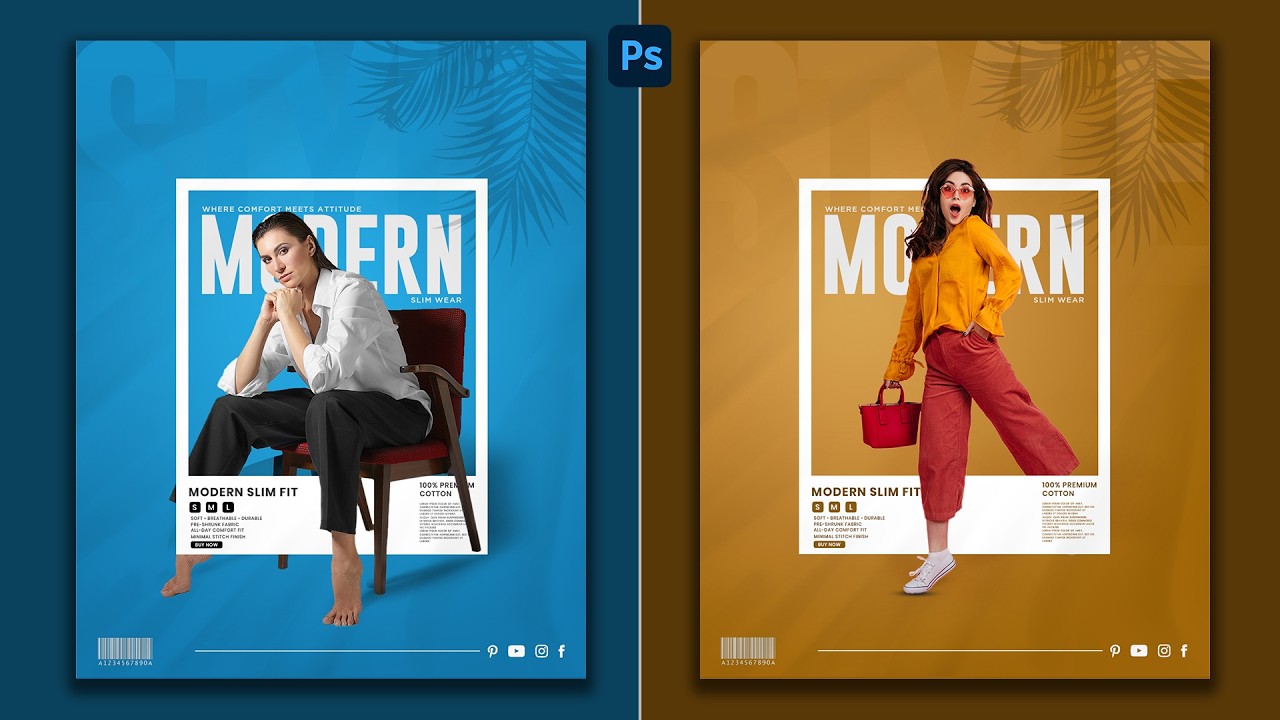The image size is (1280, 720).
Task: Click SLIM WEAR text on blue poster
Action: (x=436, y=299)
